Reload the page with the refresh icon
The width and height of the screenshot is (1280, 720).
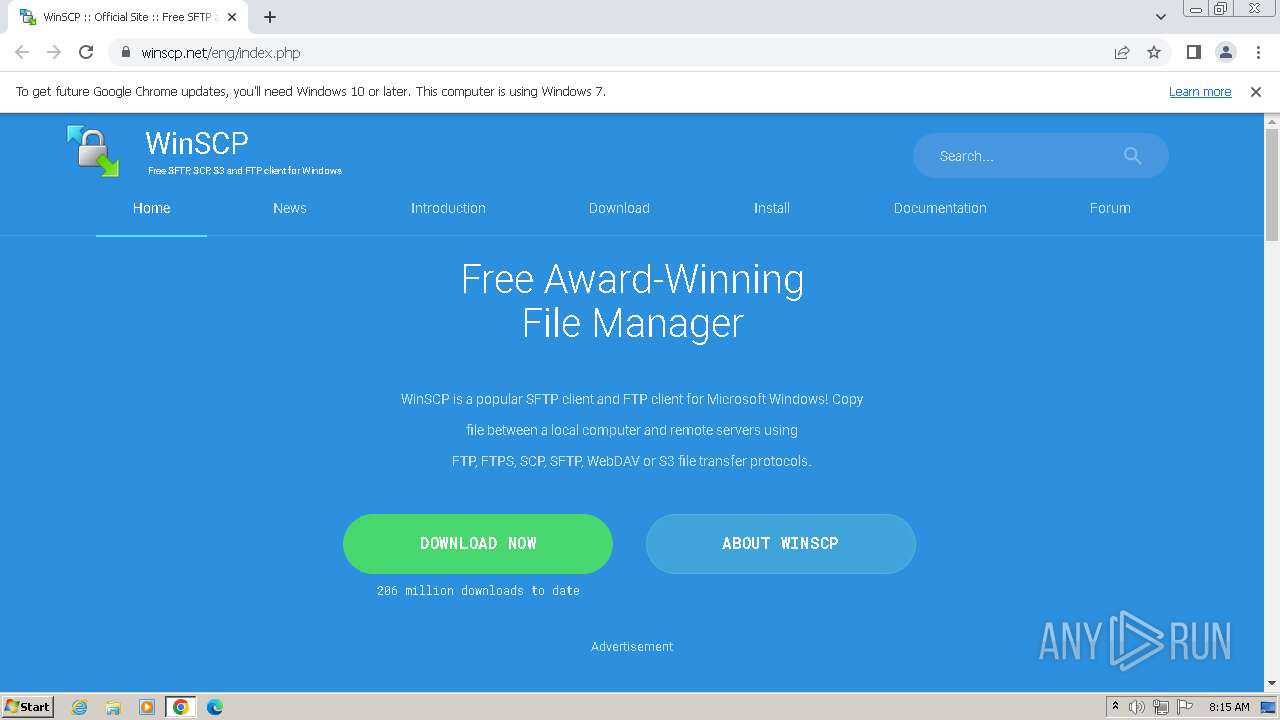point(86,53)
